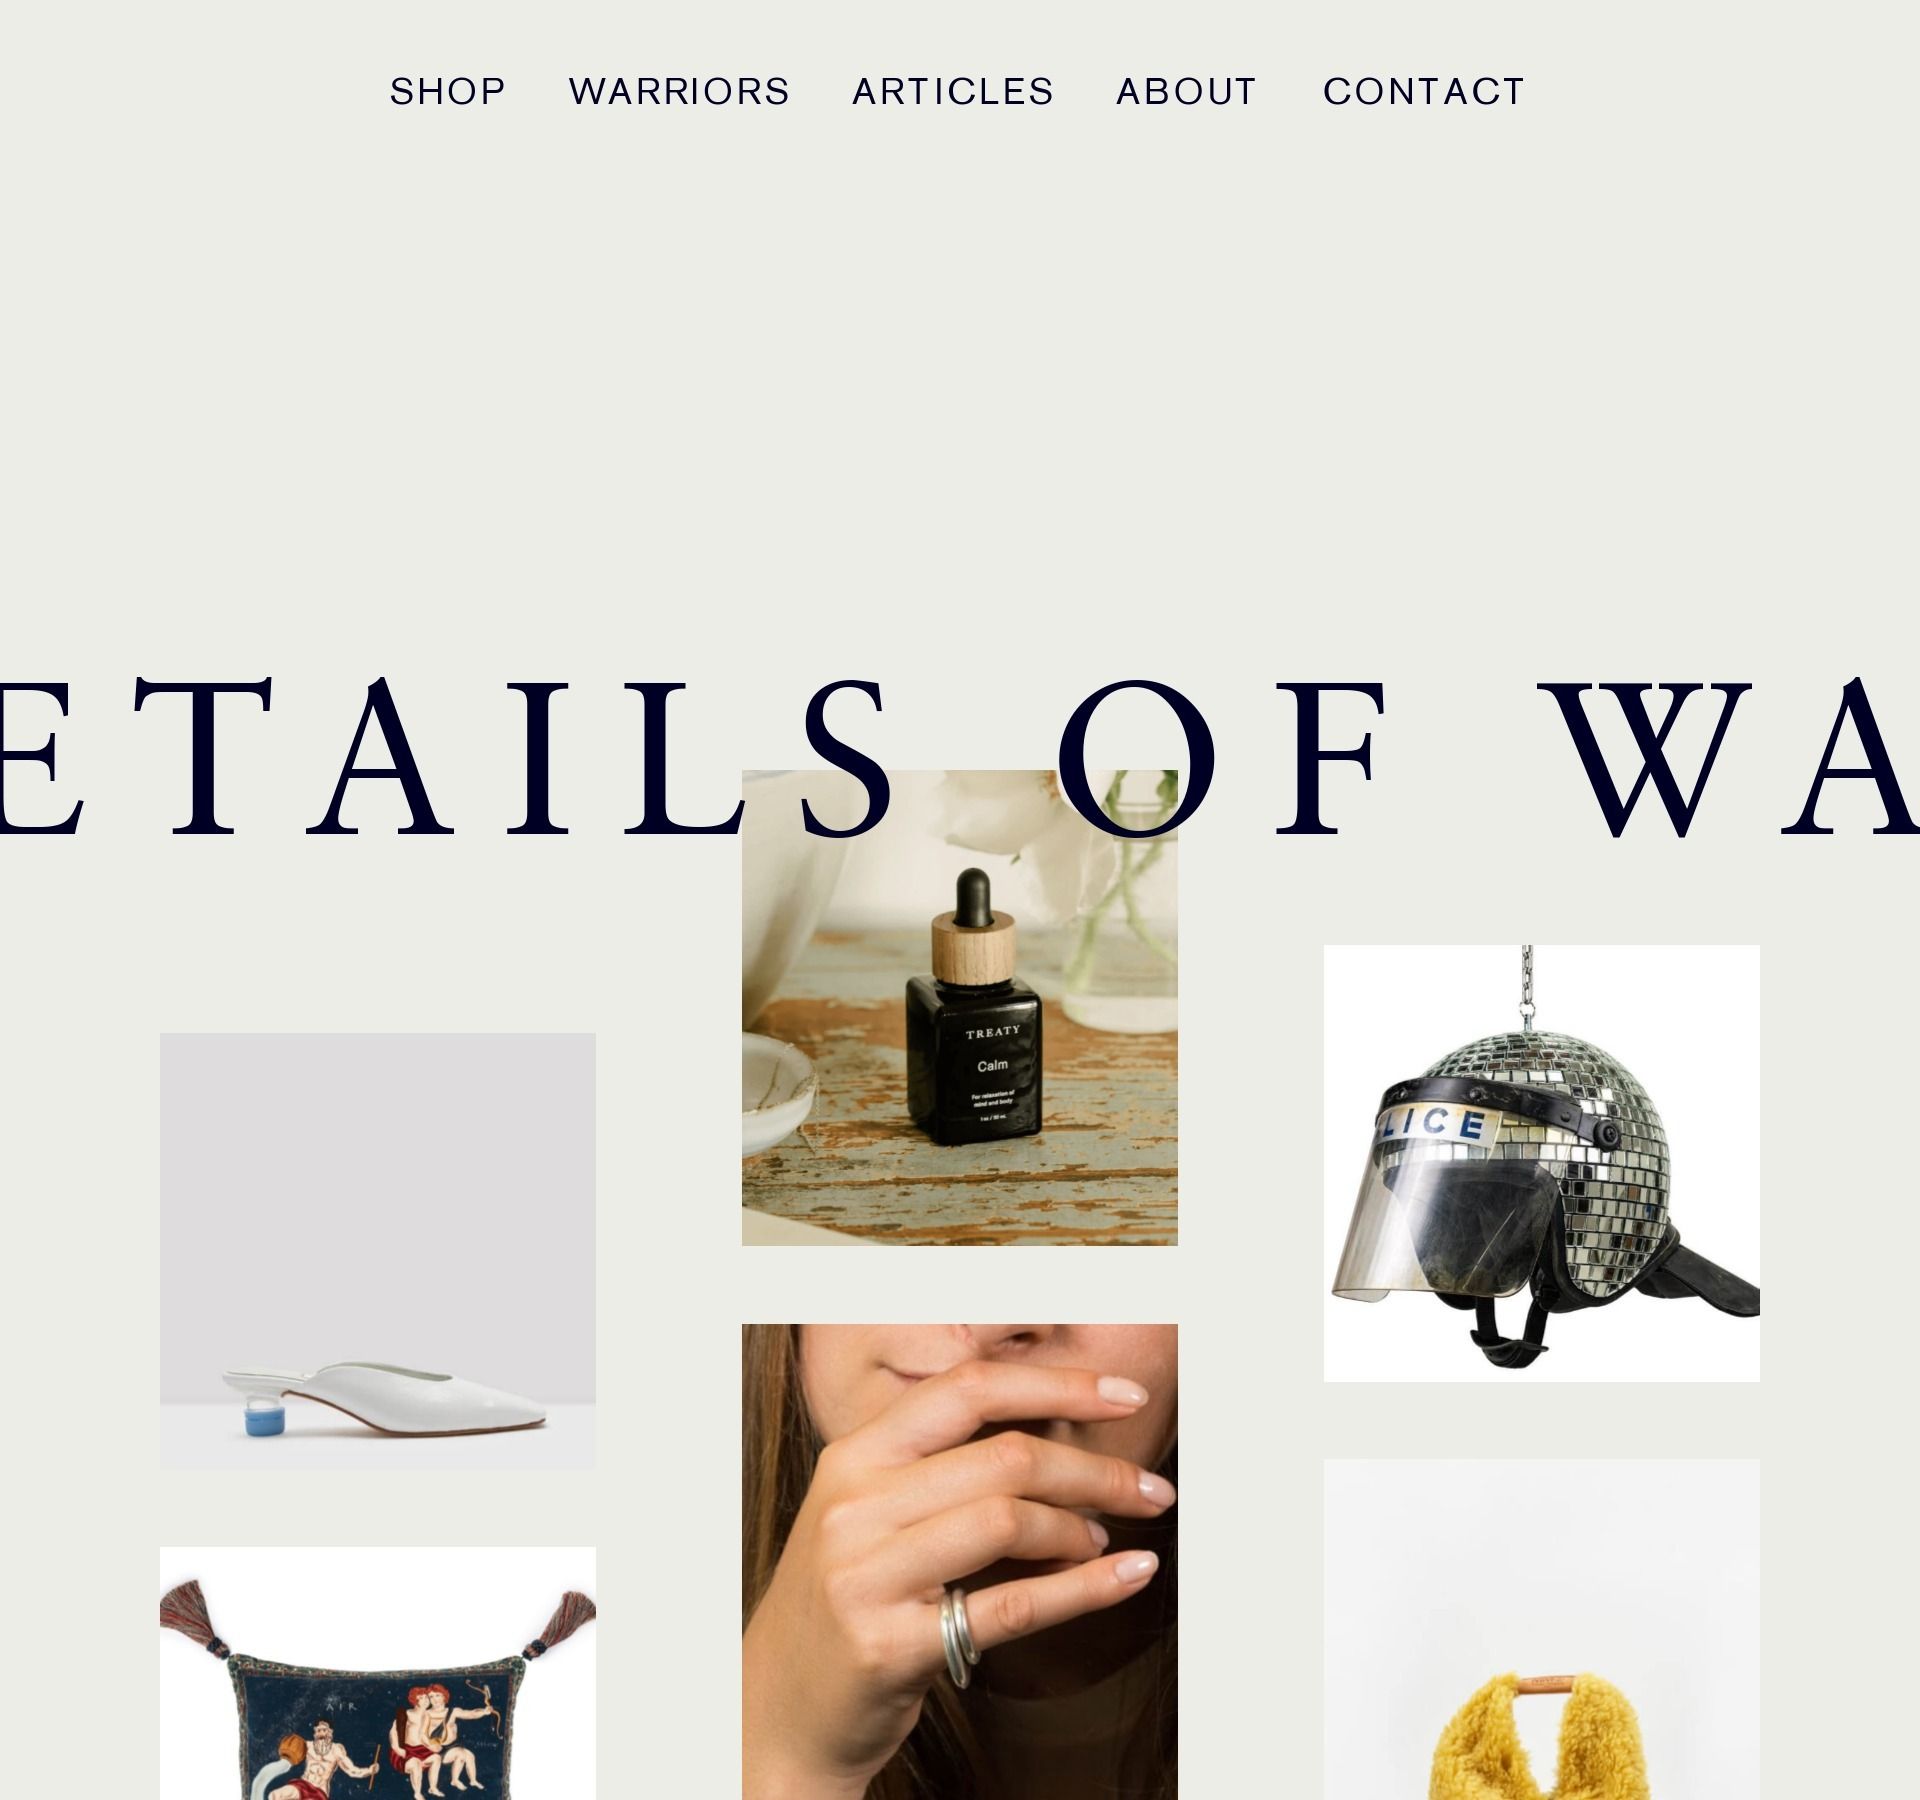1920x1800 pixels.
Task: Open the CONTACT link
Action: tap(1424, 91)
